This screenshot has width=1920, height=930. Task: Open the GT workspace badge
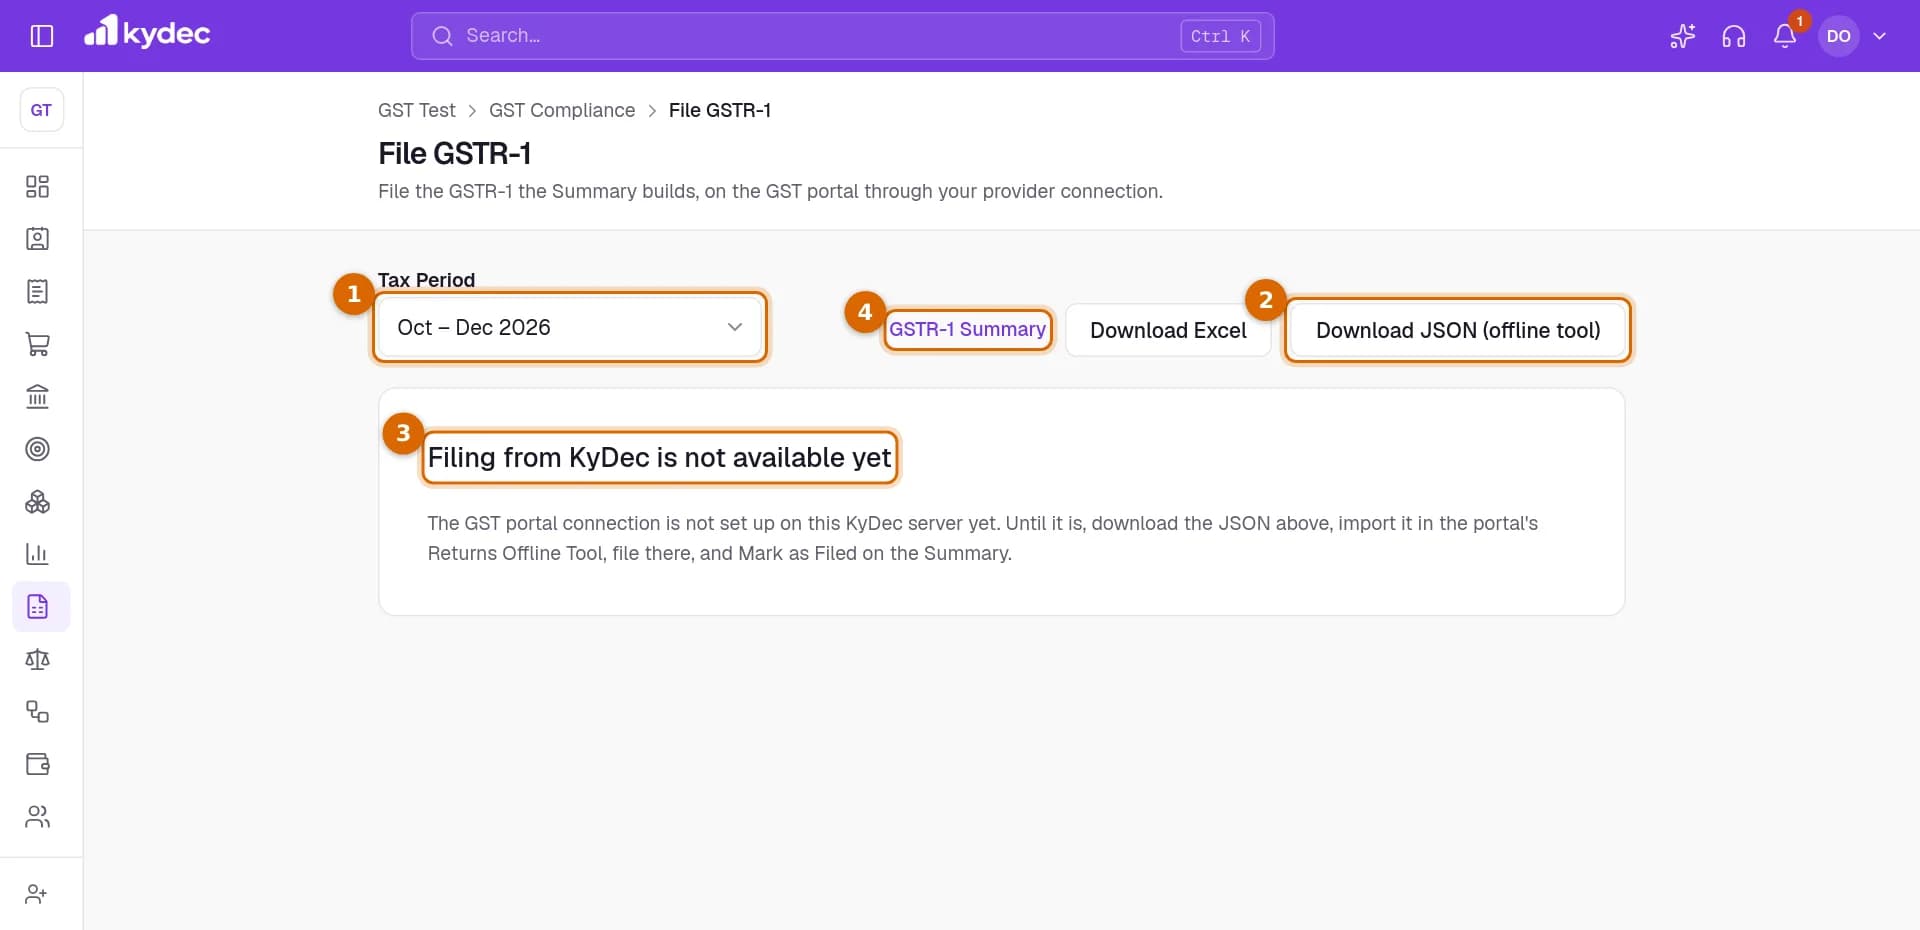[41, 110]
